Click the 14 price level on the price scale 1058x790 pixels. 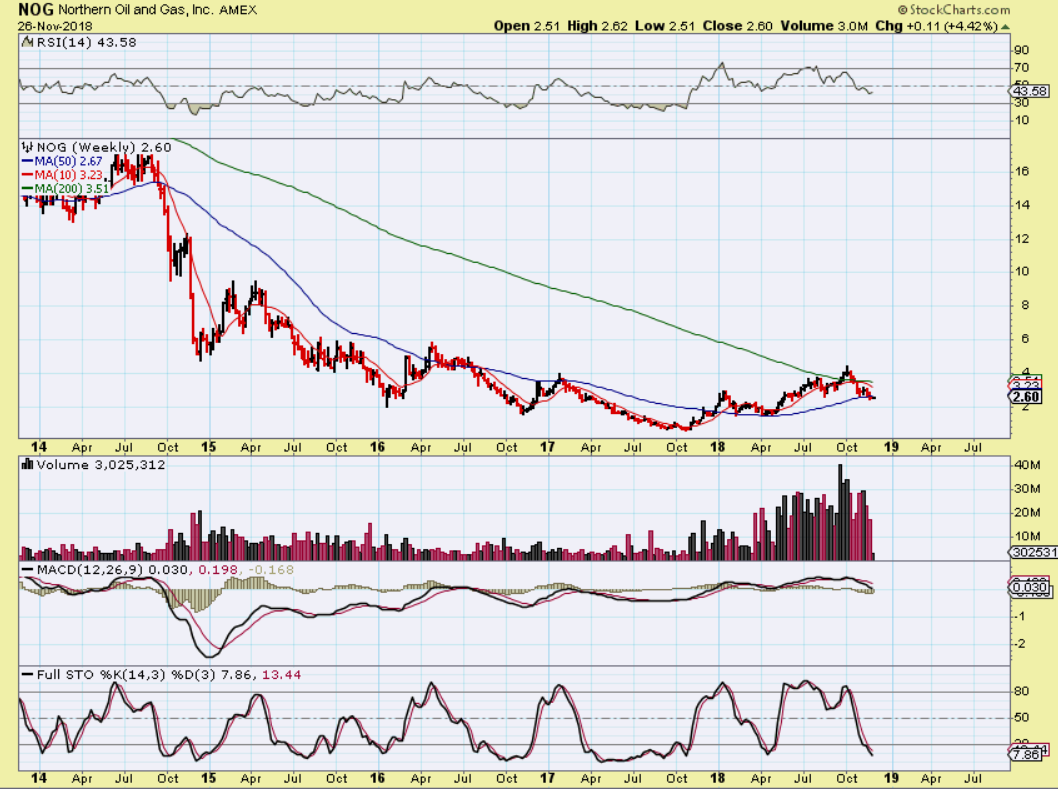[x=1021, y=205]
